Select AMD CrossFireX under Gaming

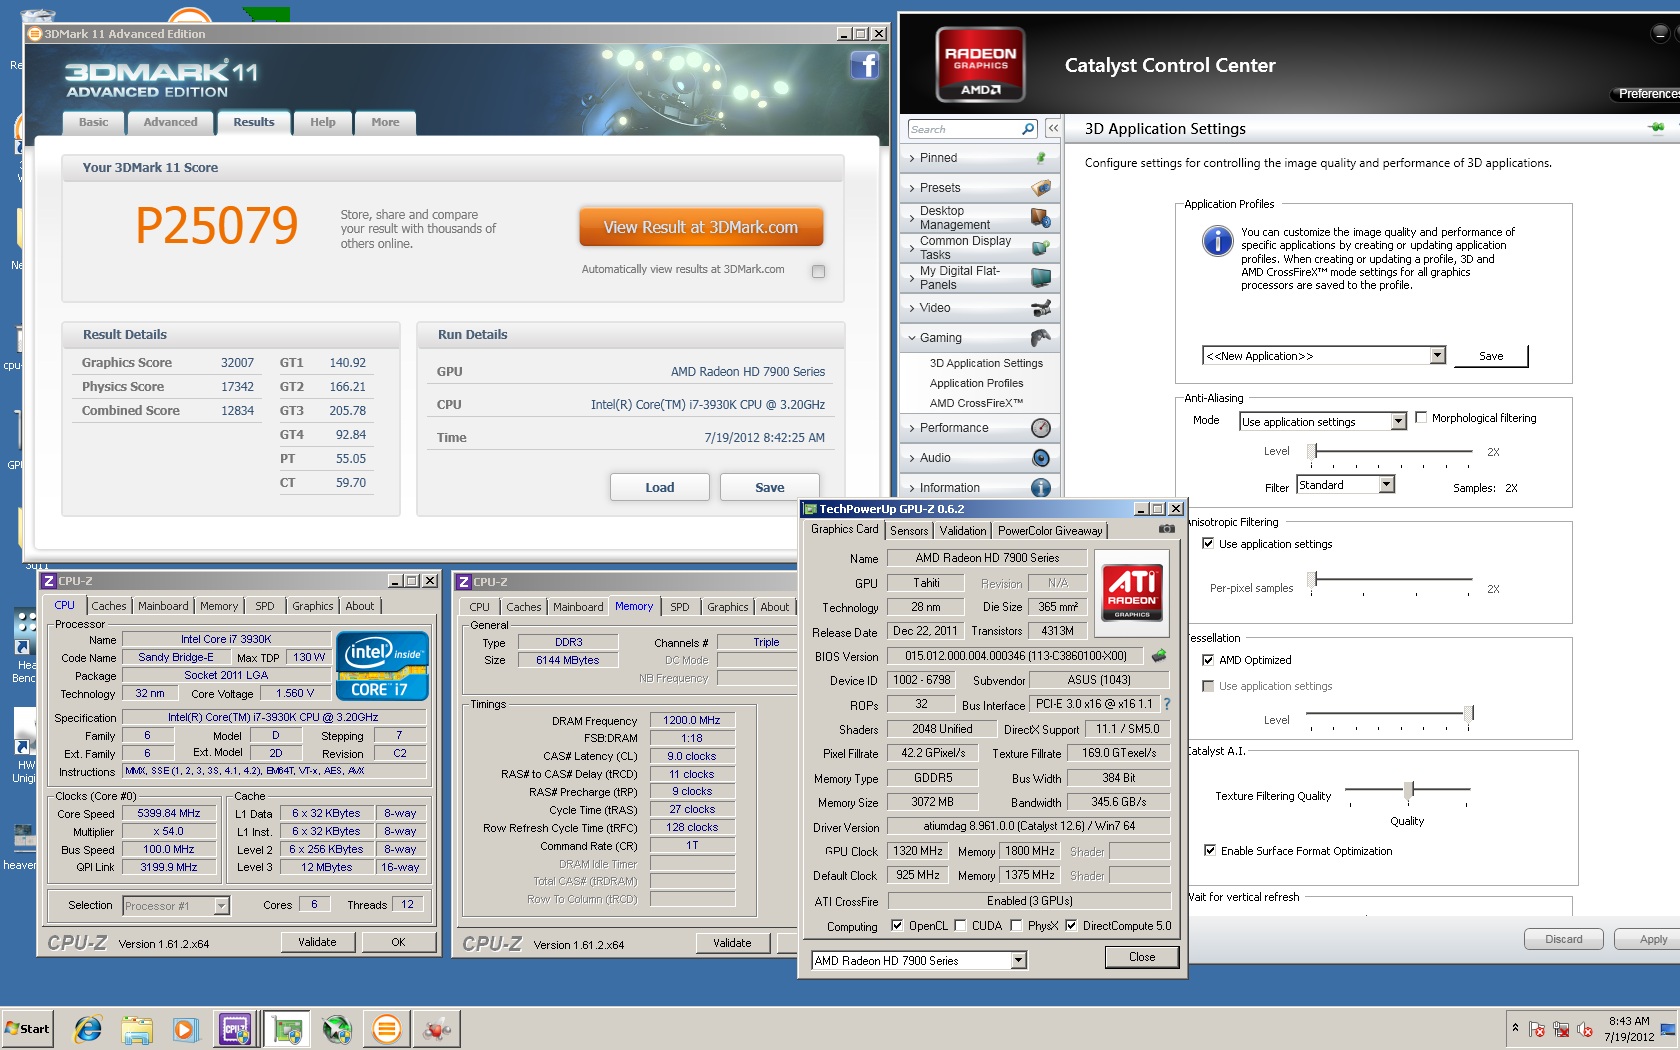point(976,403)
